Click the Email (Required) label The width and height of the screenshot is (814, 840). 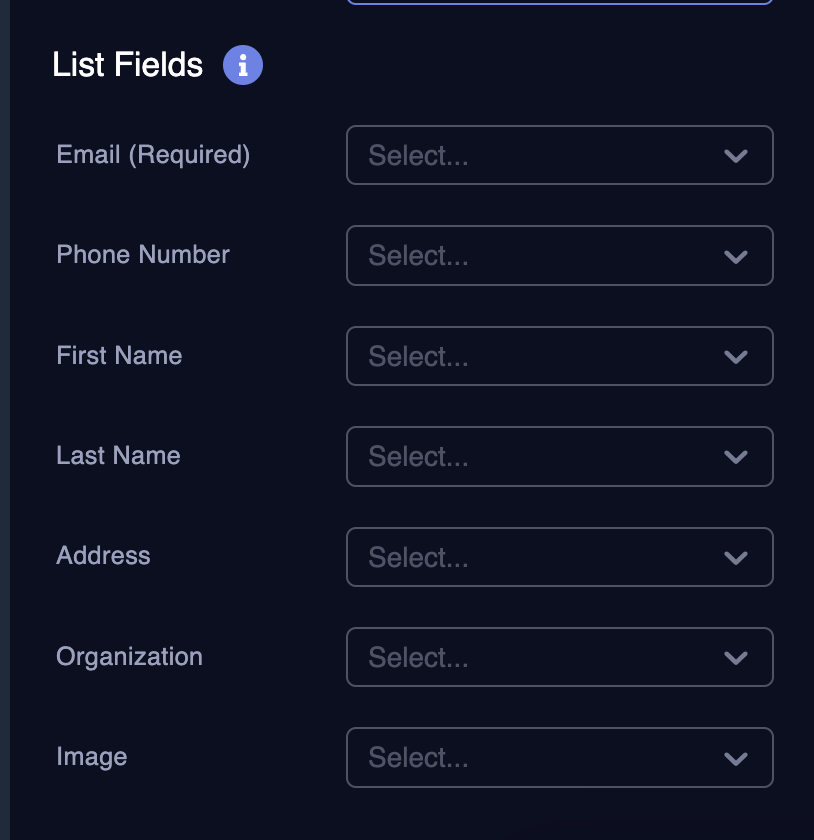click(153, 155)
